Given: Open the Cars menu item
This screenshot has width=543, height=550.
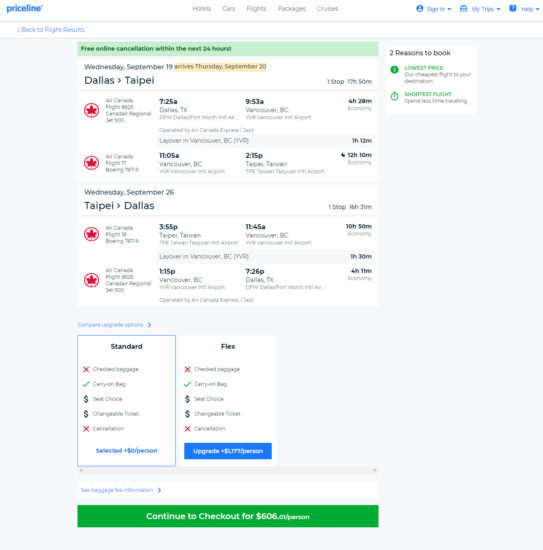Looking at the screenshot, I should pos(229,9).
